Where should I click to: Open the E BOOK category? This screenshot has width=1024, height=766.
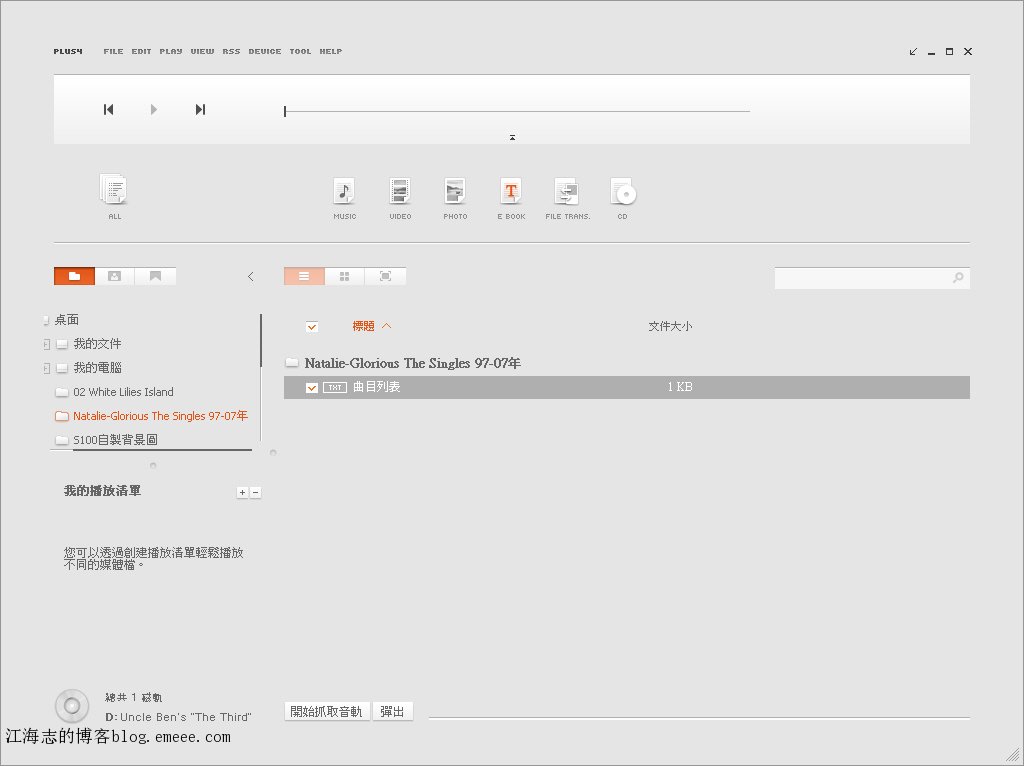[511, 199]
